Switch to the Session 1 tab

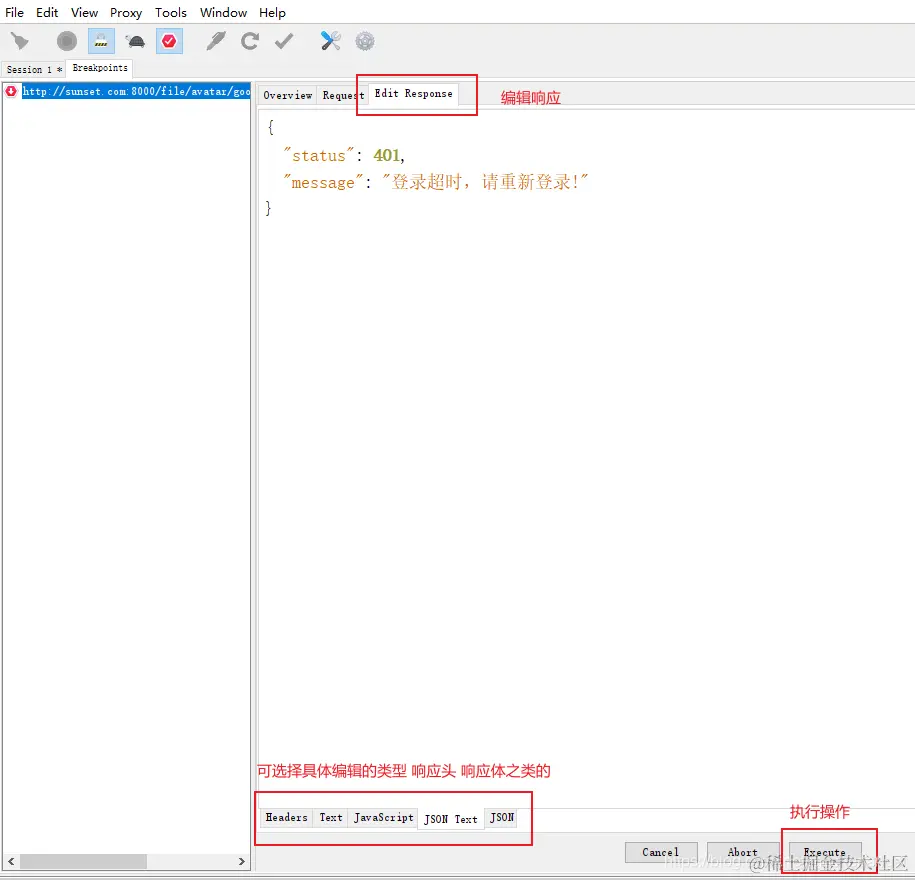pos(33,69)
